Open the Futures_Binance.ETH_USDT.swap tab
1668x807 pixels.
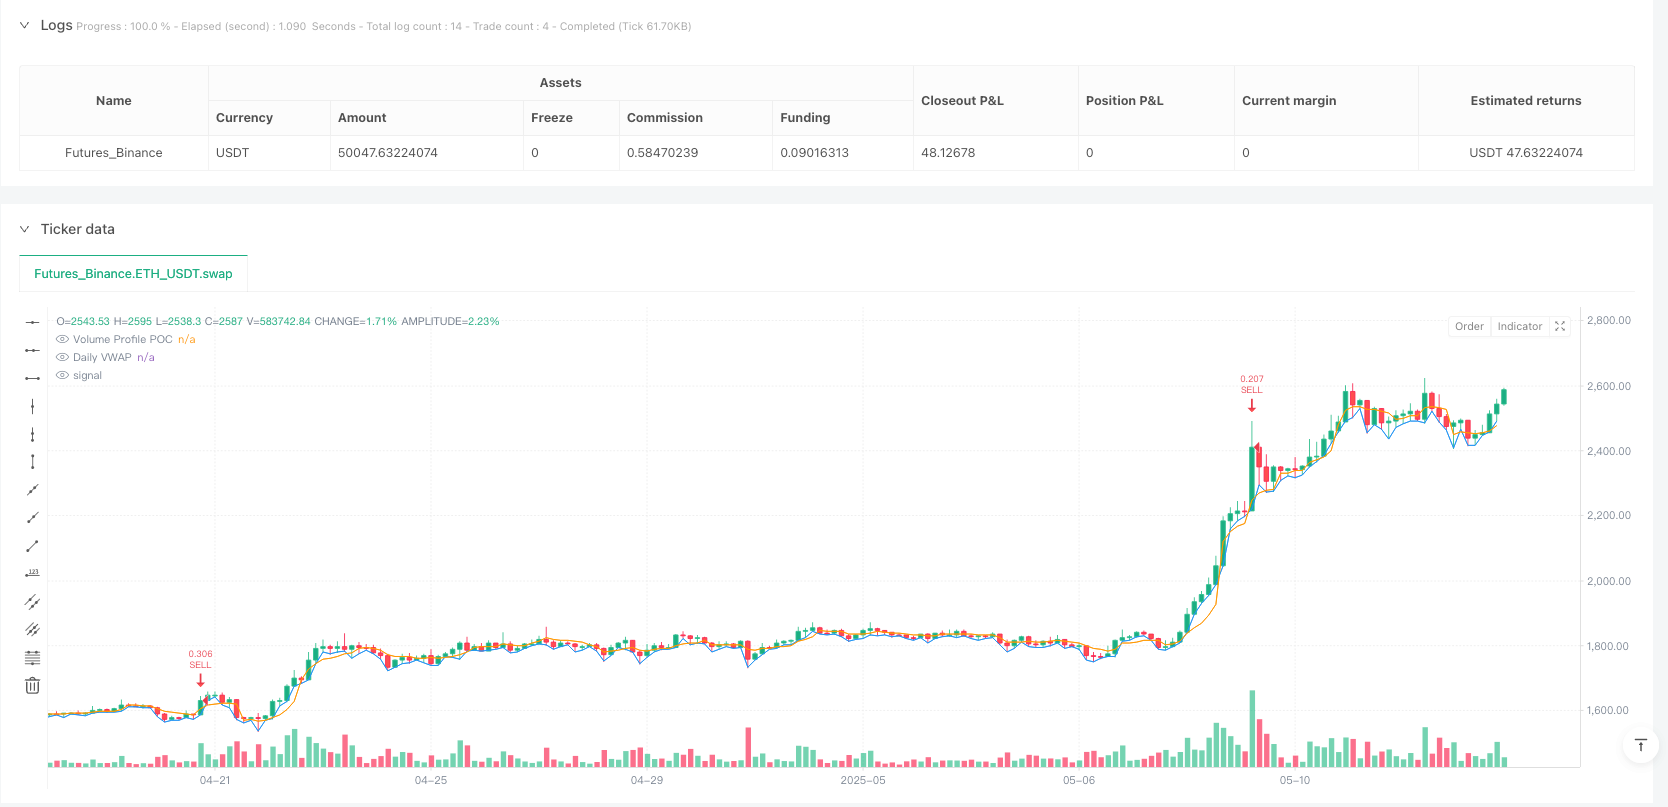tap(133, 274)
